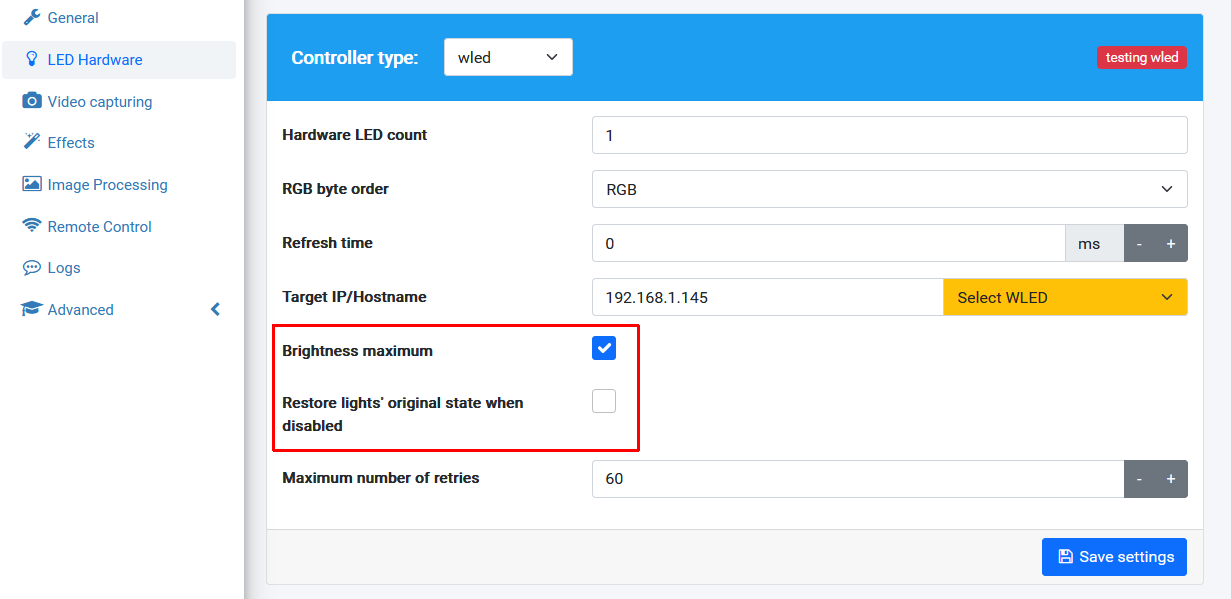This screenshot has height=599, width=1231.
Task: Click the Controller type heading text
Action: (x=355, y=58)
